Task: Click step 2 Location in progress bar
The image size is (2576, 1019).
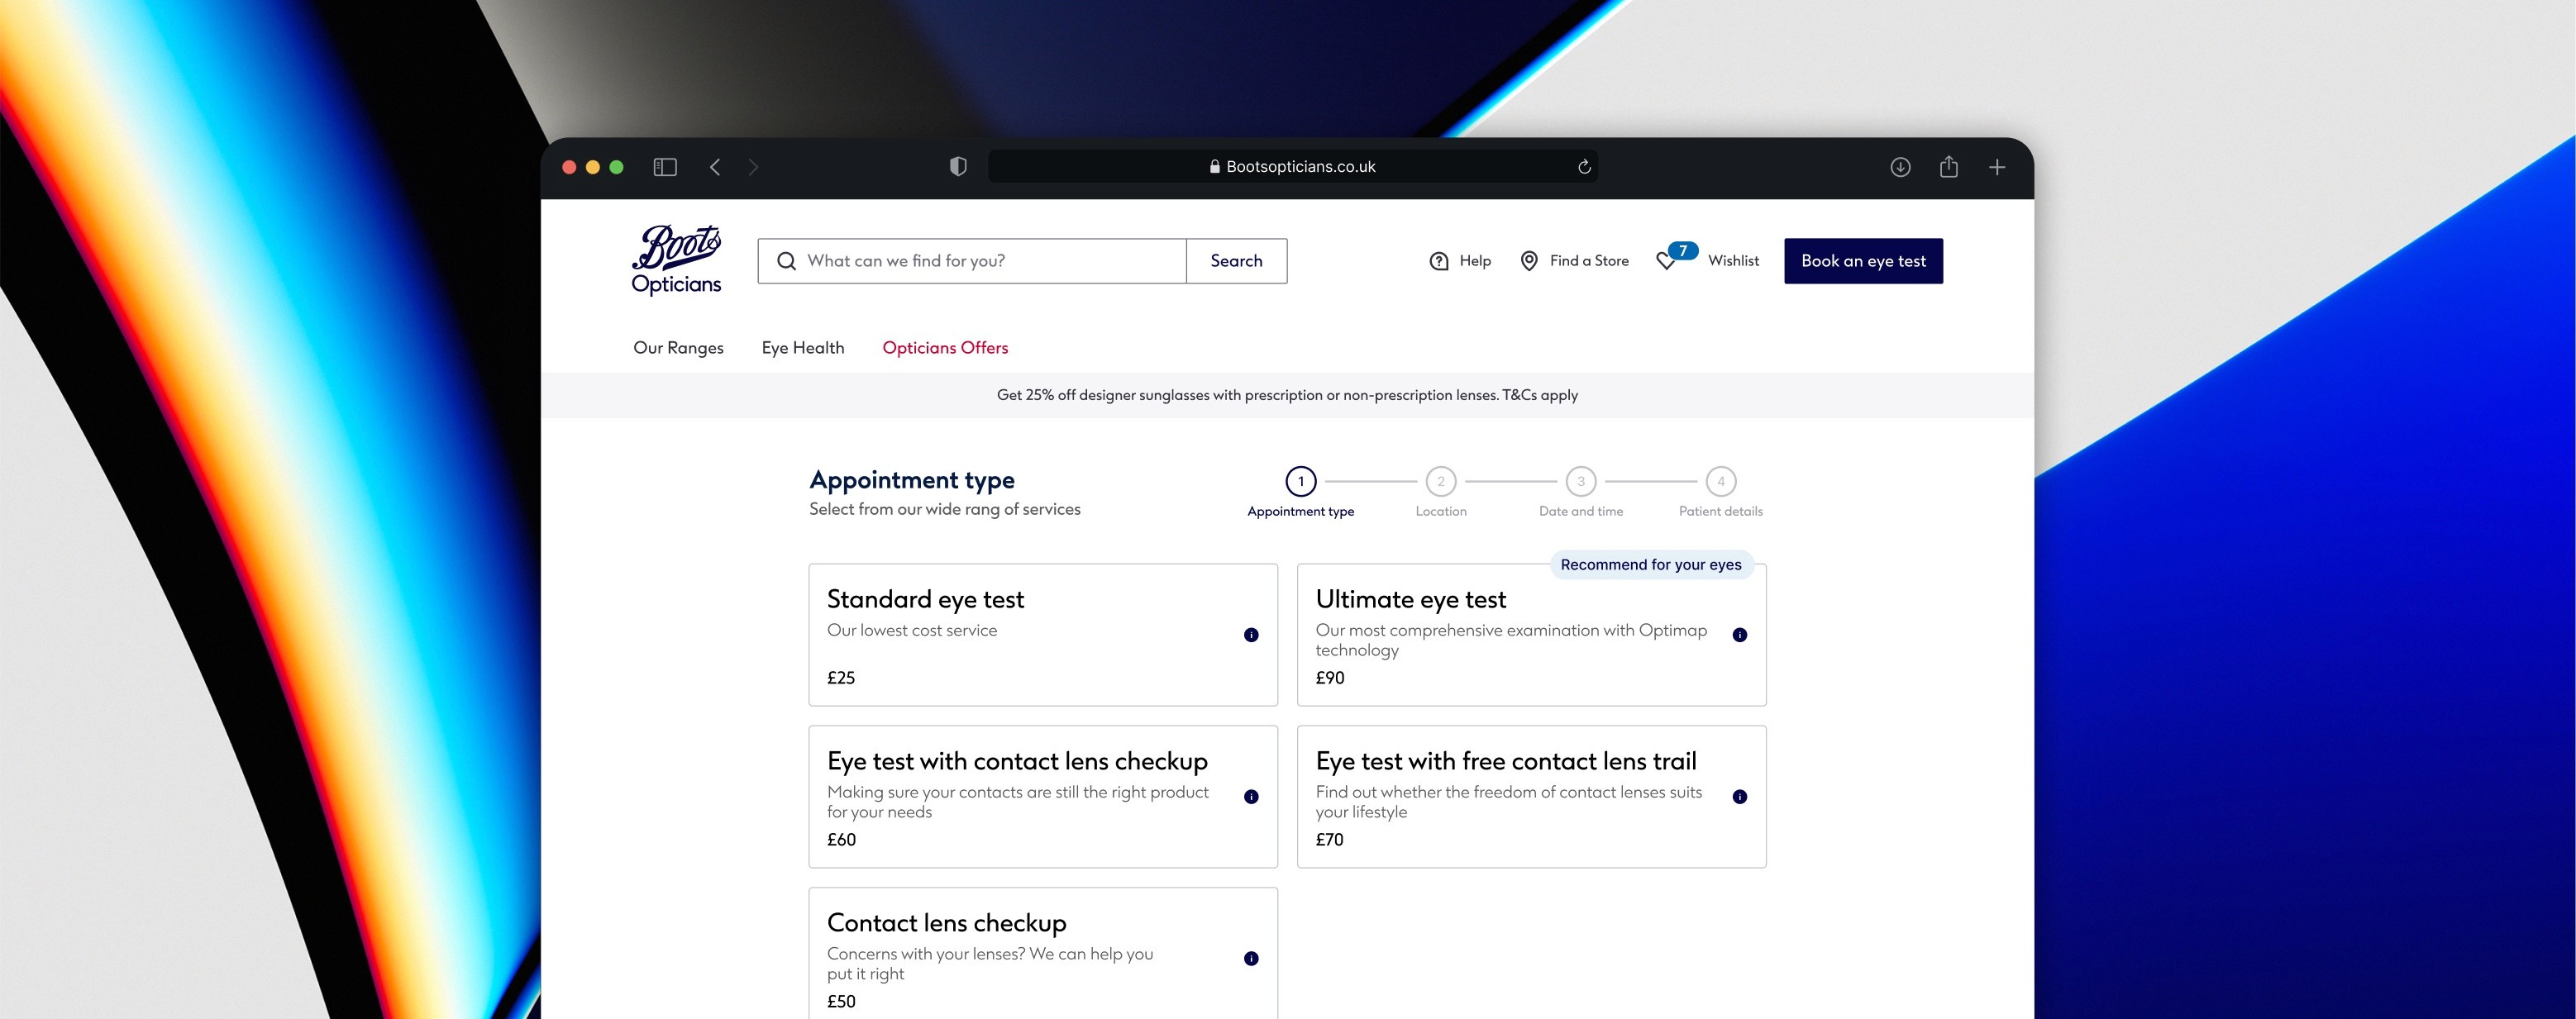Action: (x=1440, y=482)
